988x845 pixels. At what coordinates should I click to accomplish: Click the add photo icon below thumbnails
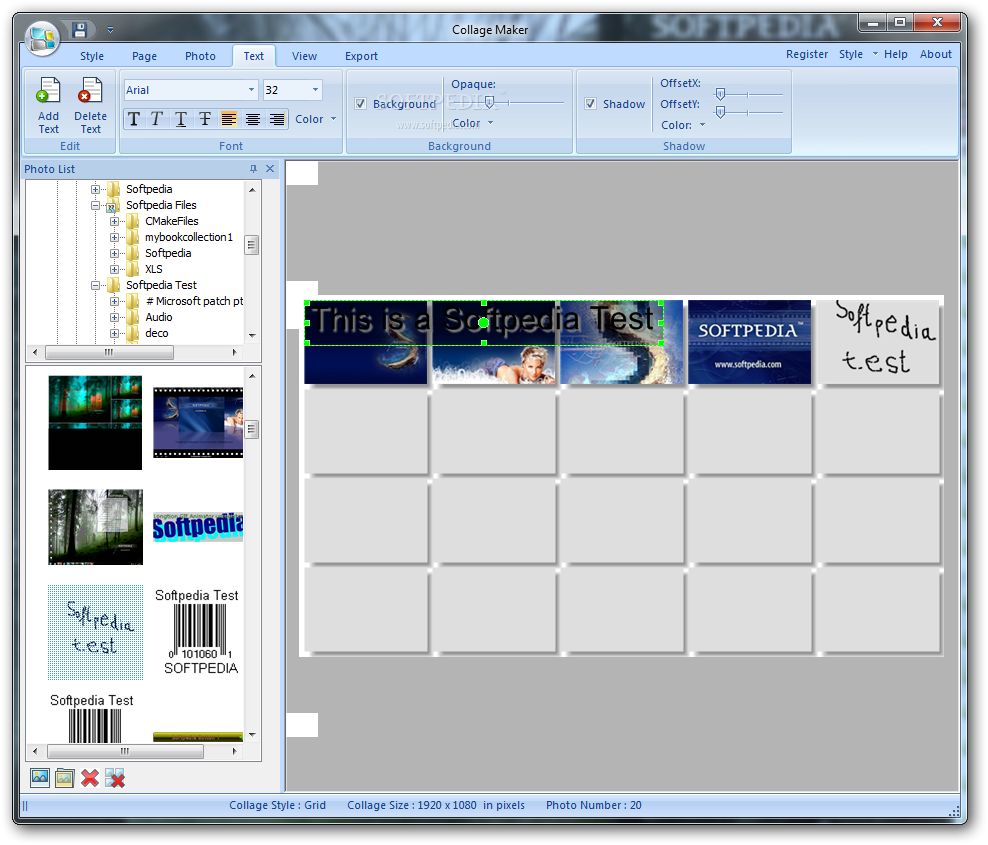pos(40,778)
